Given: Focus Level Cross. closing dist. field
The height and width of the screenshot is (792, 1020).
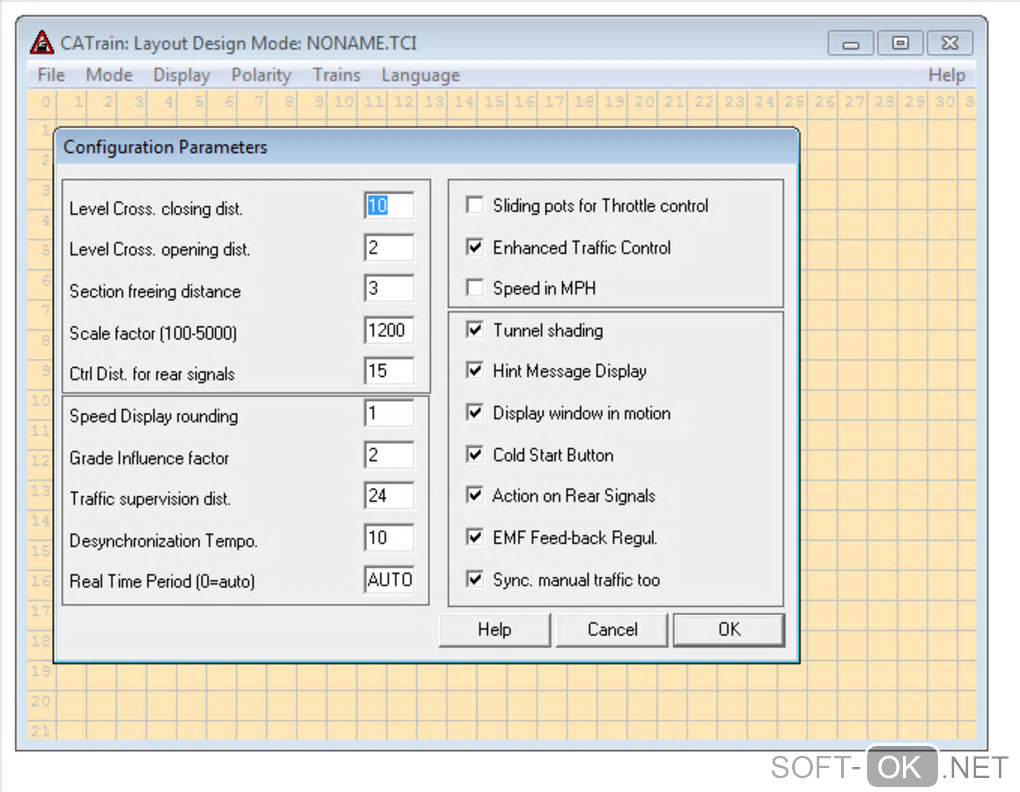Looking at the screenshot, I should coord(389,206).
